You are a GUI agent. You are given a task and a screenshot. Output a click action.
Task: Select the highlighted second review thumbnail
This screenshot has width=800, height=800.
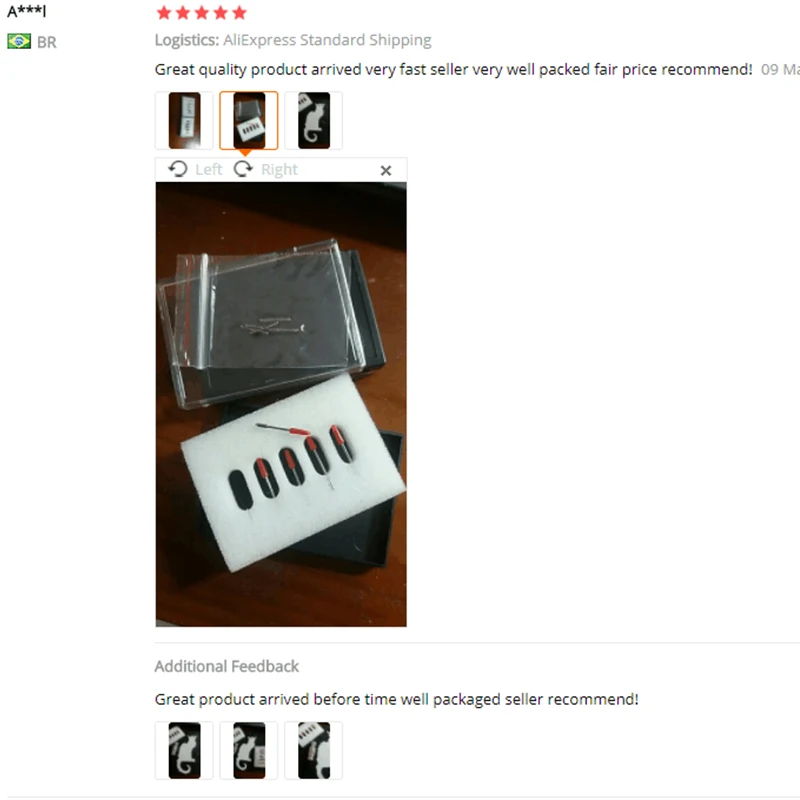[249, 120]
